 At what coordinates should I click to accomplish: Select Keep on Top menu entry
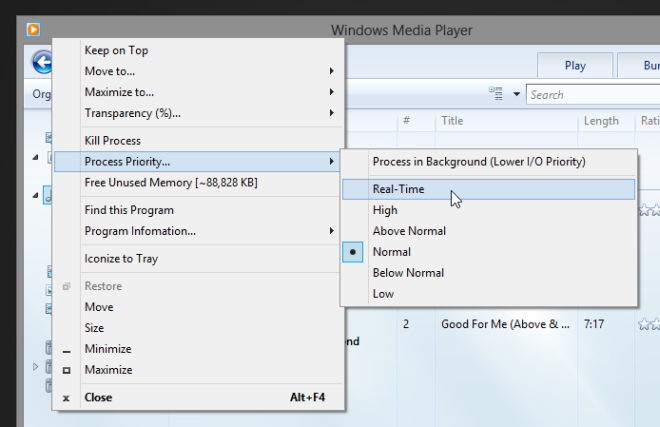[x=198, y=51]
